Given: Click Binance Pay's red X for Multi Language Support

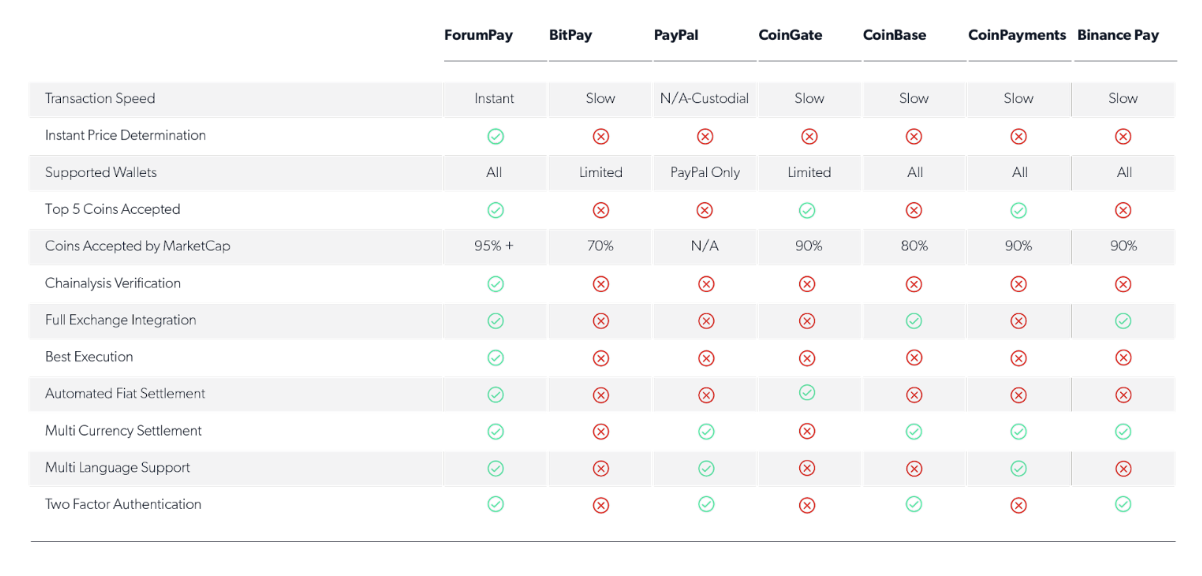Looking at the screenshot, I should click(x=1123, y=469).
